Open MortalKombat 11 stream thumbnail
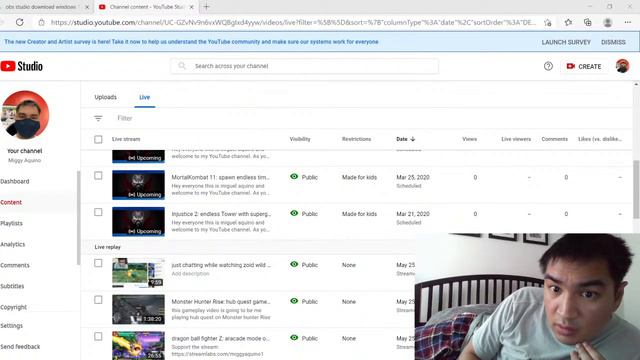 point(138,185)
